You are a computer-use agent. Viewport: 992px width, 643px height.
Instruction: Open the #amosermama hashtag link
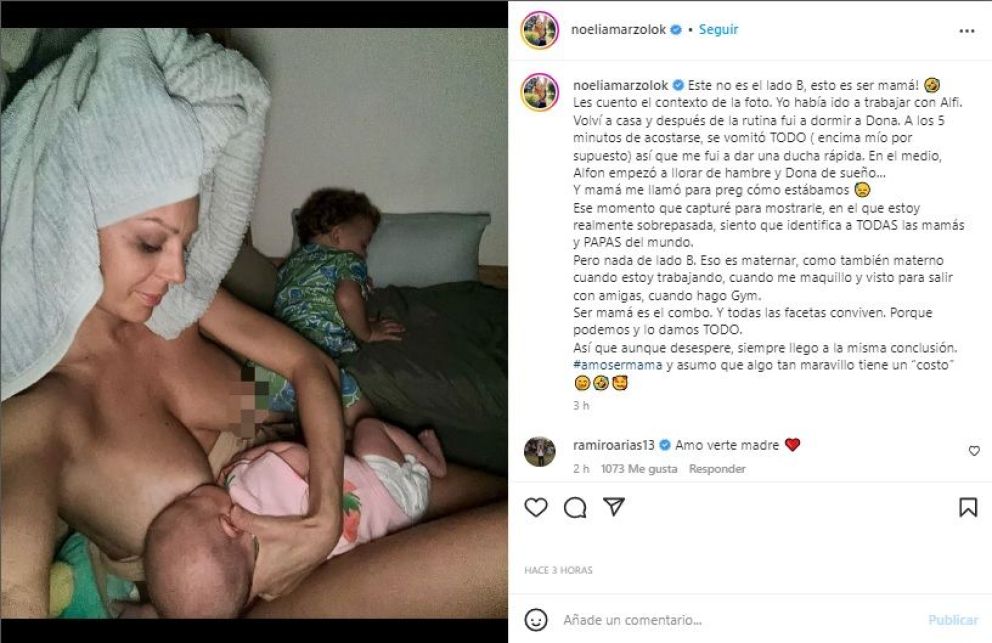[x=617, y=365]
